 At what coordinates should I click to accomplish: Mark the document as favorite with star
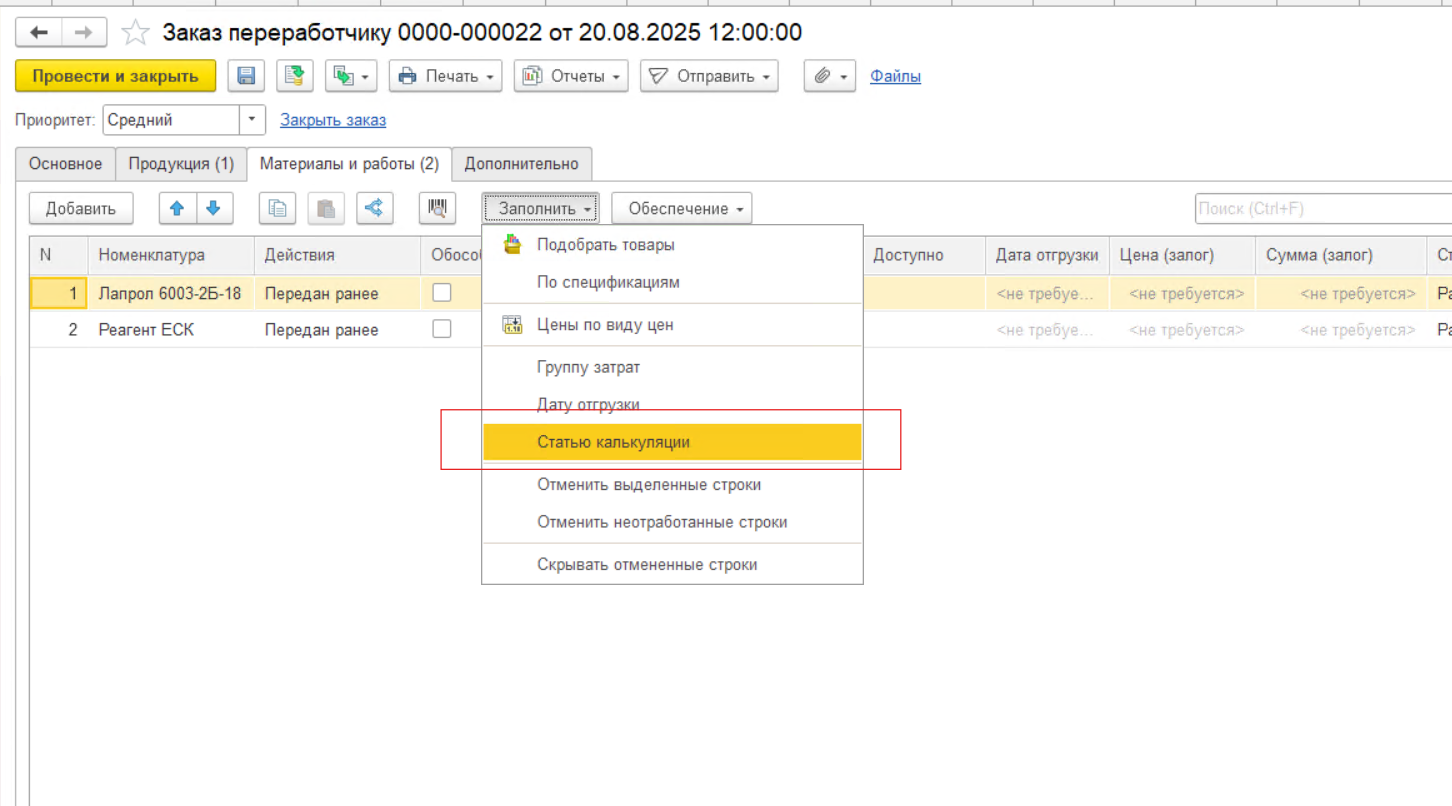pyautogui.click(x=135, y=33)
